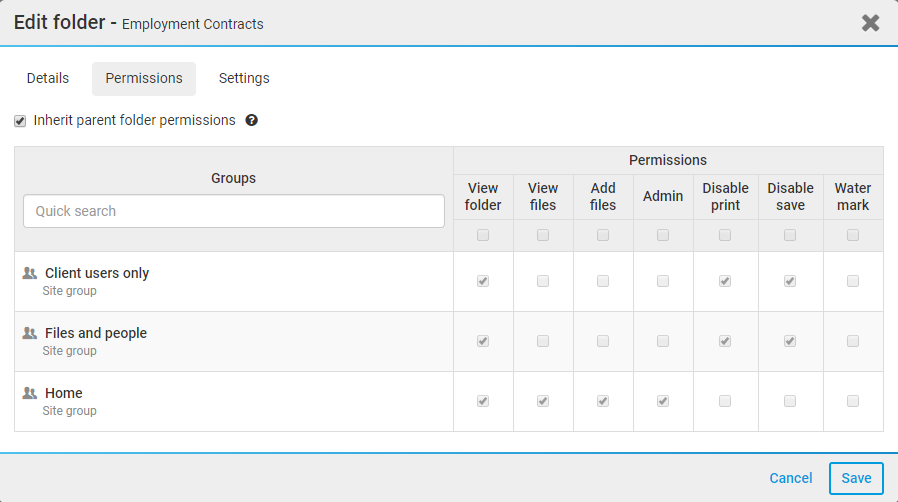The width and height of the screenshot is (898, 502).
Task: Check the View folder column header checkbox
Action: click(483, 235)
